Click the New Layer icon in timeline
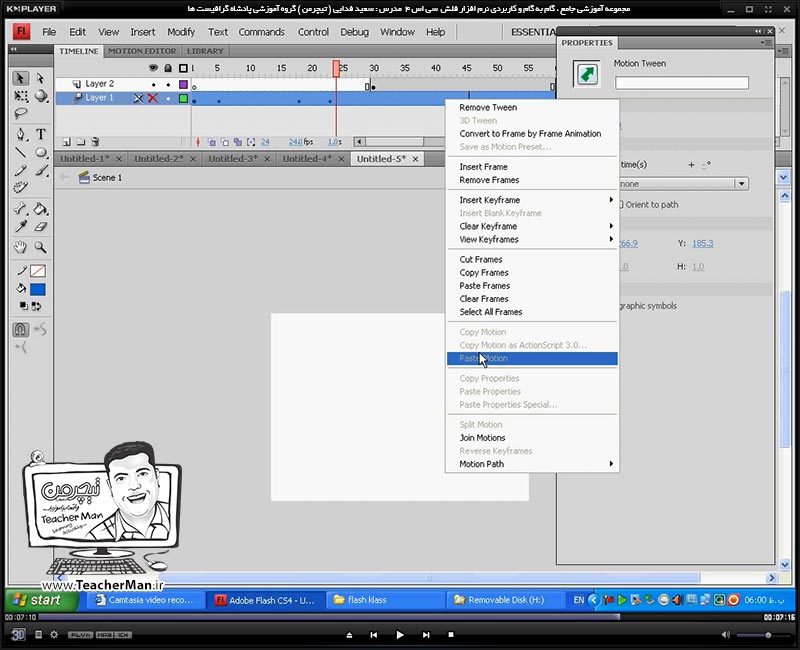Viewport: 800px width, 650px height. [66, 142]
